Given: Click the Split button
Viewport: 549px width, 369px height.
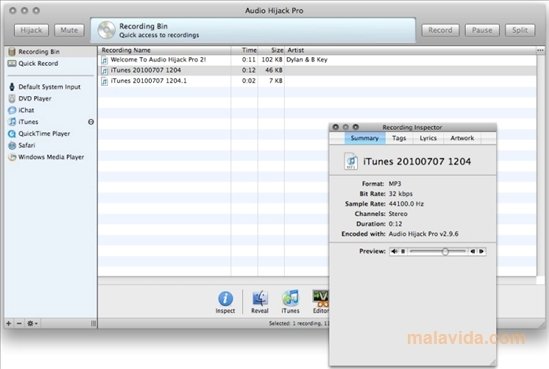Looking at the screenshot, I should pos(520,30).
